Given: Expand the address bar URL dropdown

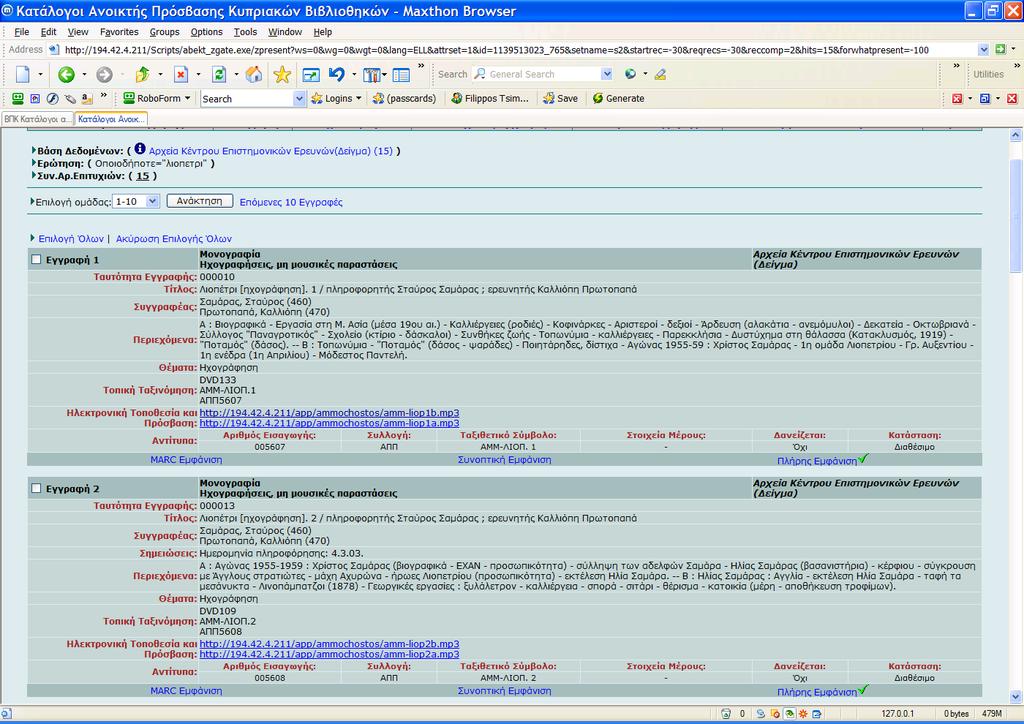Looking at the screenshot, I should [x=984, y=50].
